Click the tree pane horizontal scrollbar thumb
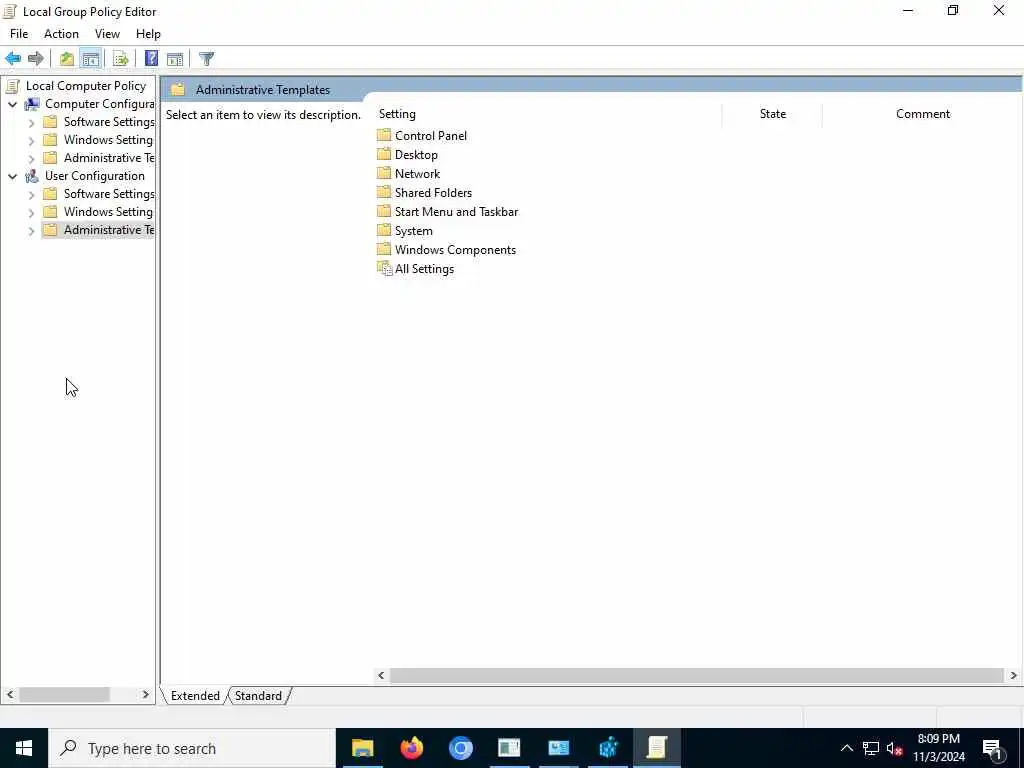The height and width of the screenshot is (768, 1024). click(64, 695)
